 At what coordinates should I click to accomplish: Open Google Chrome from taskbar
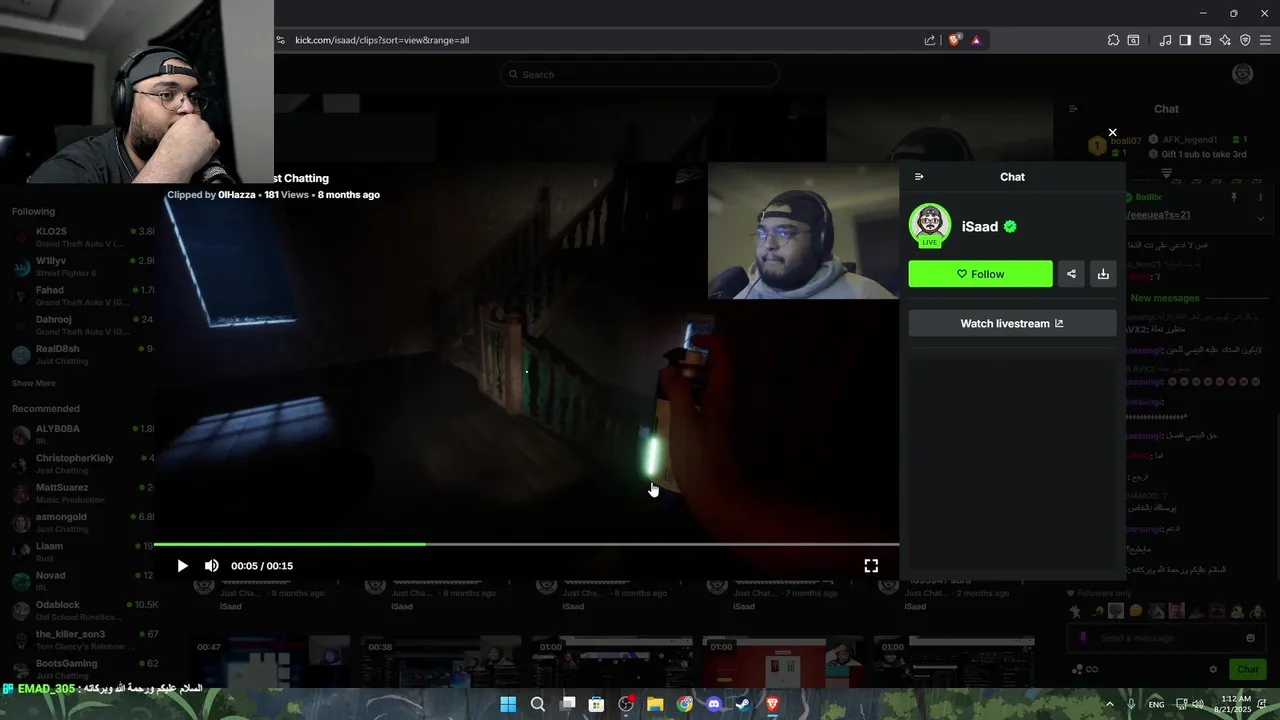(x=685, y=704)
